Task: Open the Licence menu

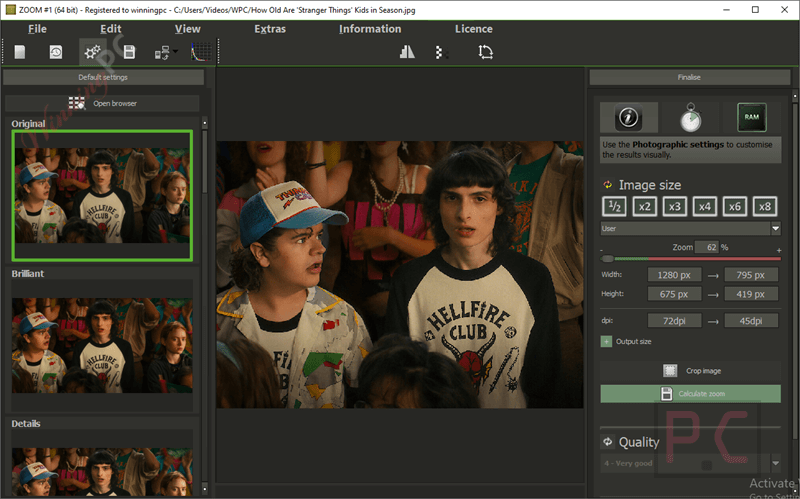Action: coord(474,29)
